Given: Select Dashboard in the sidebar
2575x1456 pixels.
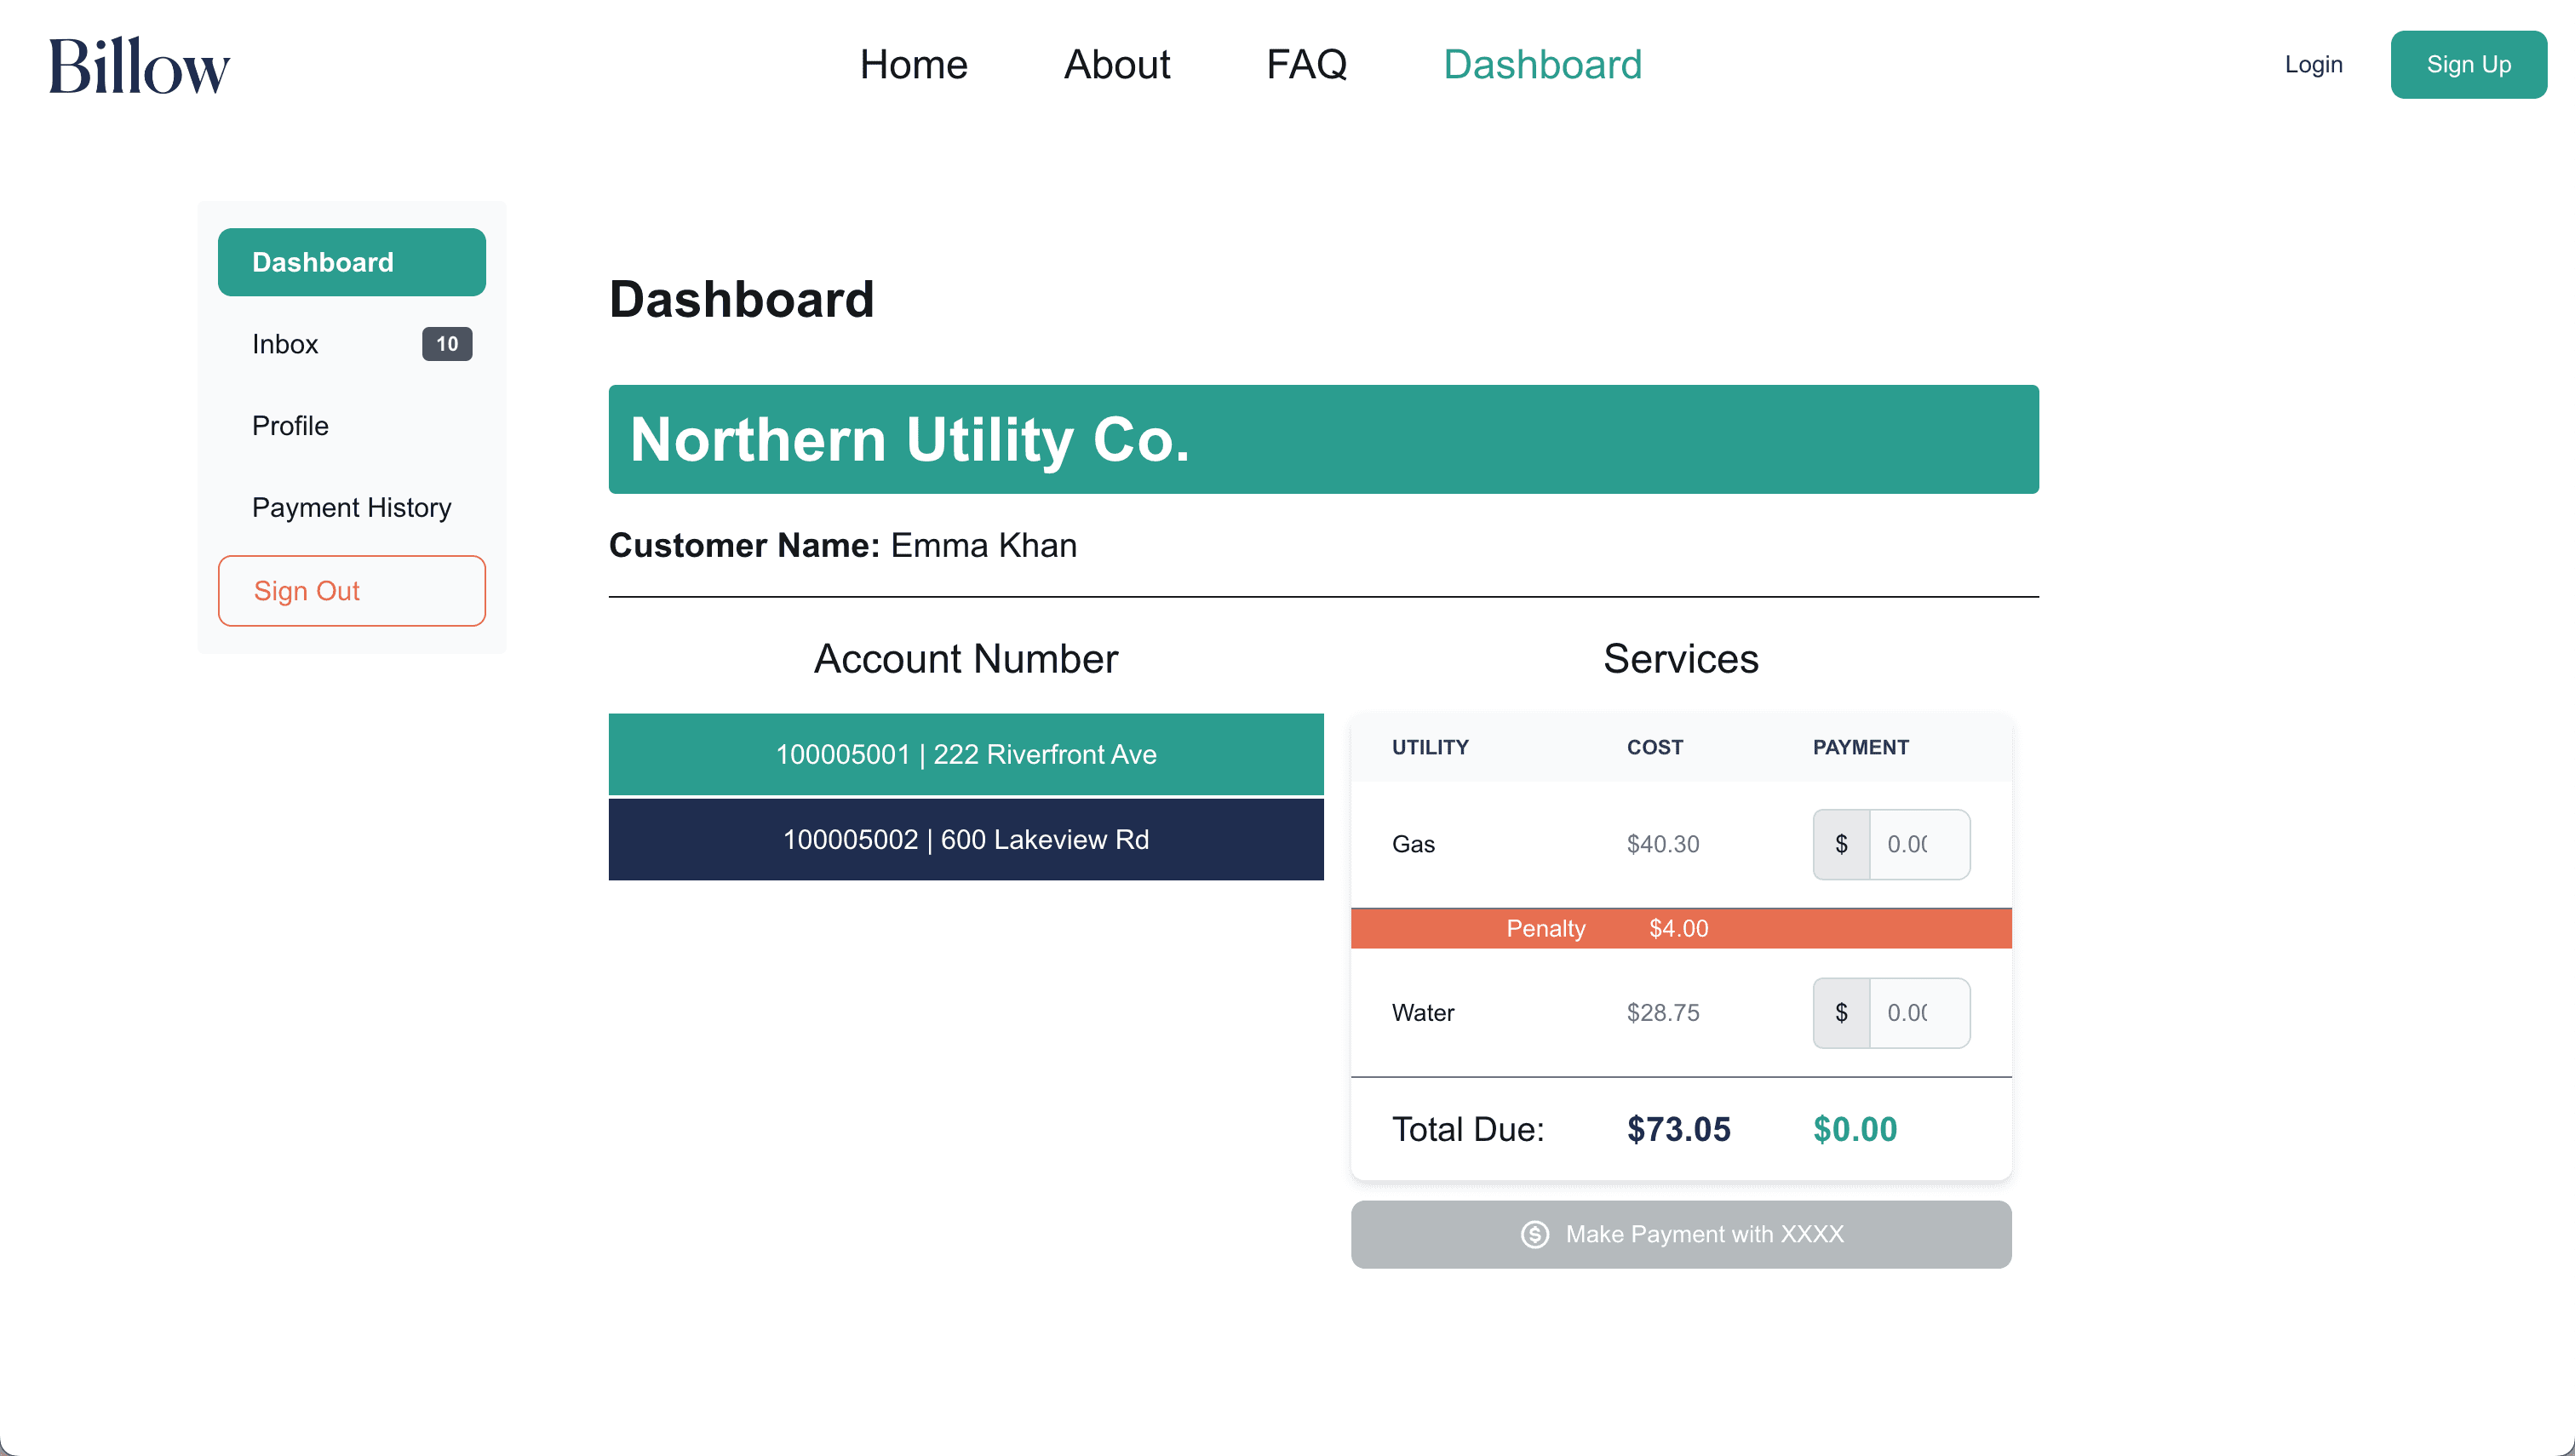Looking at the screenshot, I should [x=352, y=262].
